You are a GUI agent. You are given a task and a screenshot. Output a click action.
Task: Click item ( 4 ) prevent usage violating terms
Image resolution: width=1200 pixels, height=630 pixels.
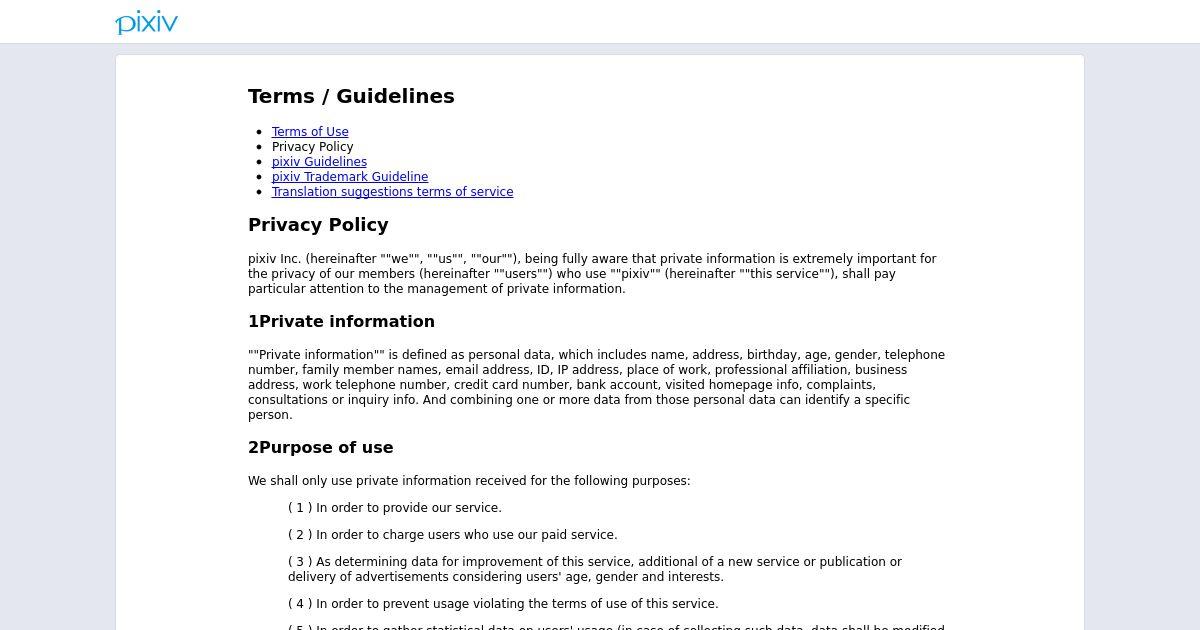(x=503, y=604)
